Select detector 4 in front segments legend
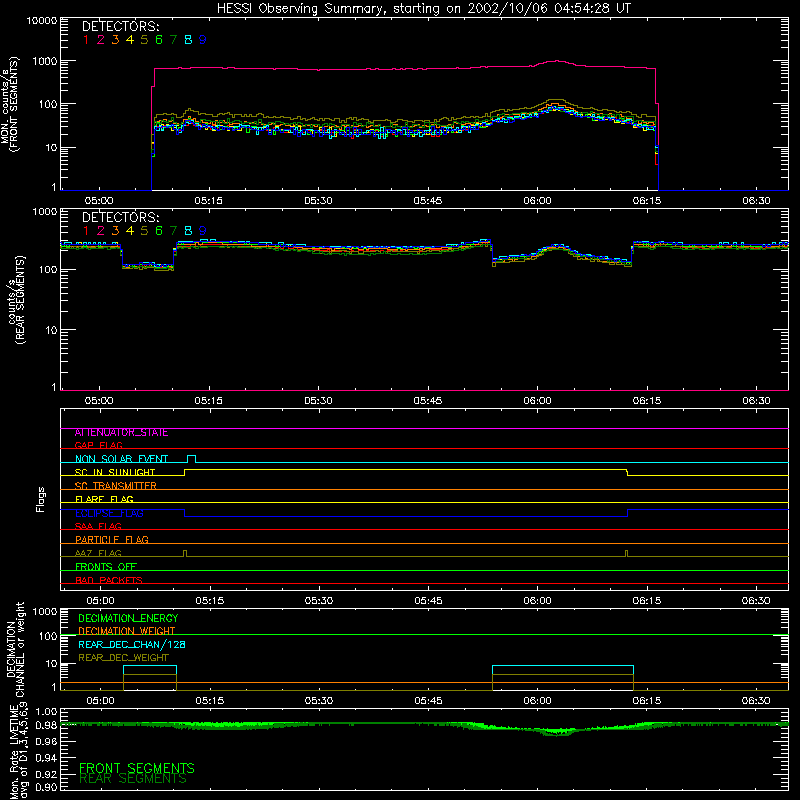 [x=130, y=40]
